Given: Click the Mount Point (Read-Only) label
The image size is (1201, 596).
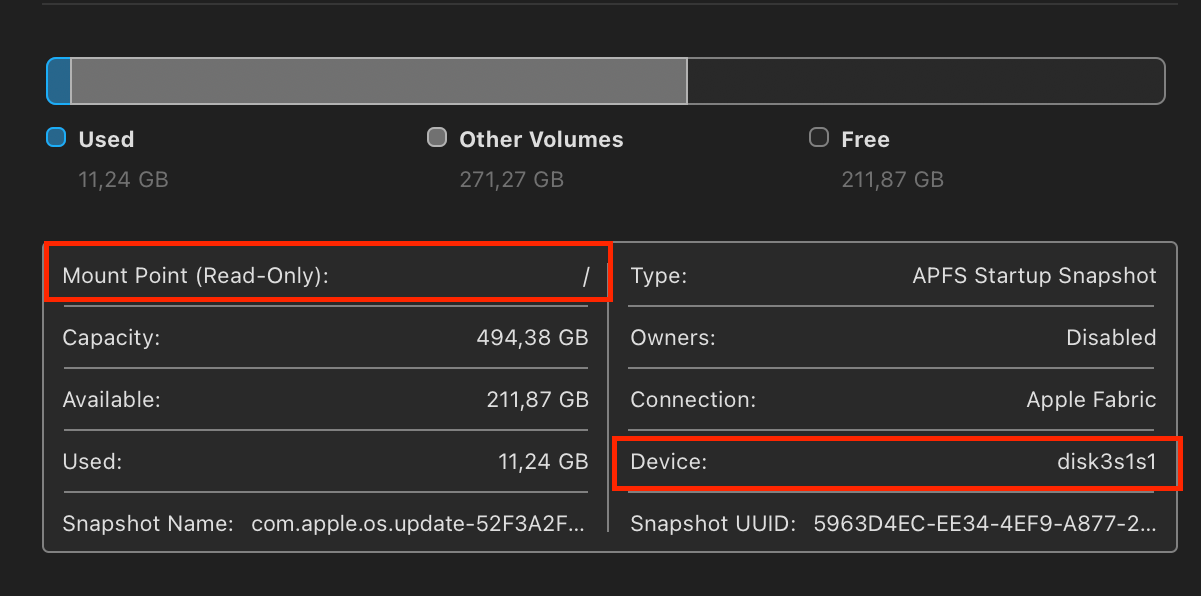Looking at the screenshot, I should coord(195,276).
